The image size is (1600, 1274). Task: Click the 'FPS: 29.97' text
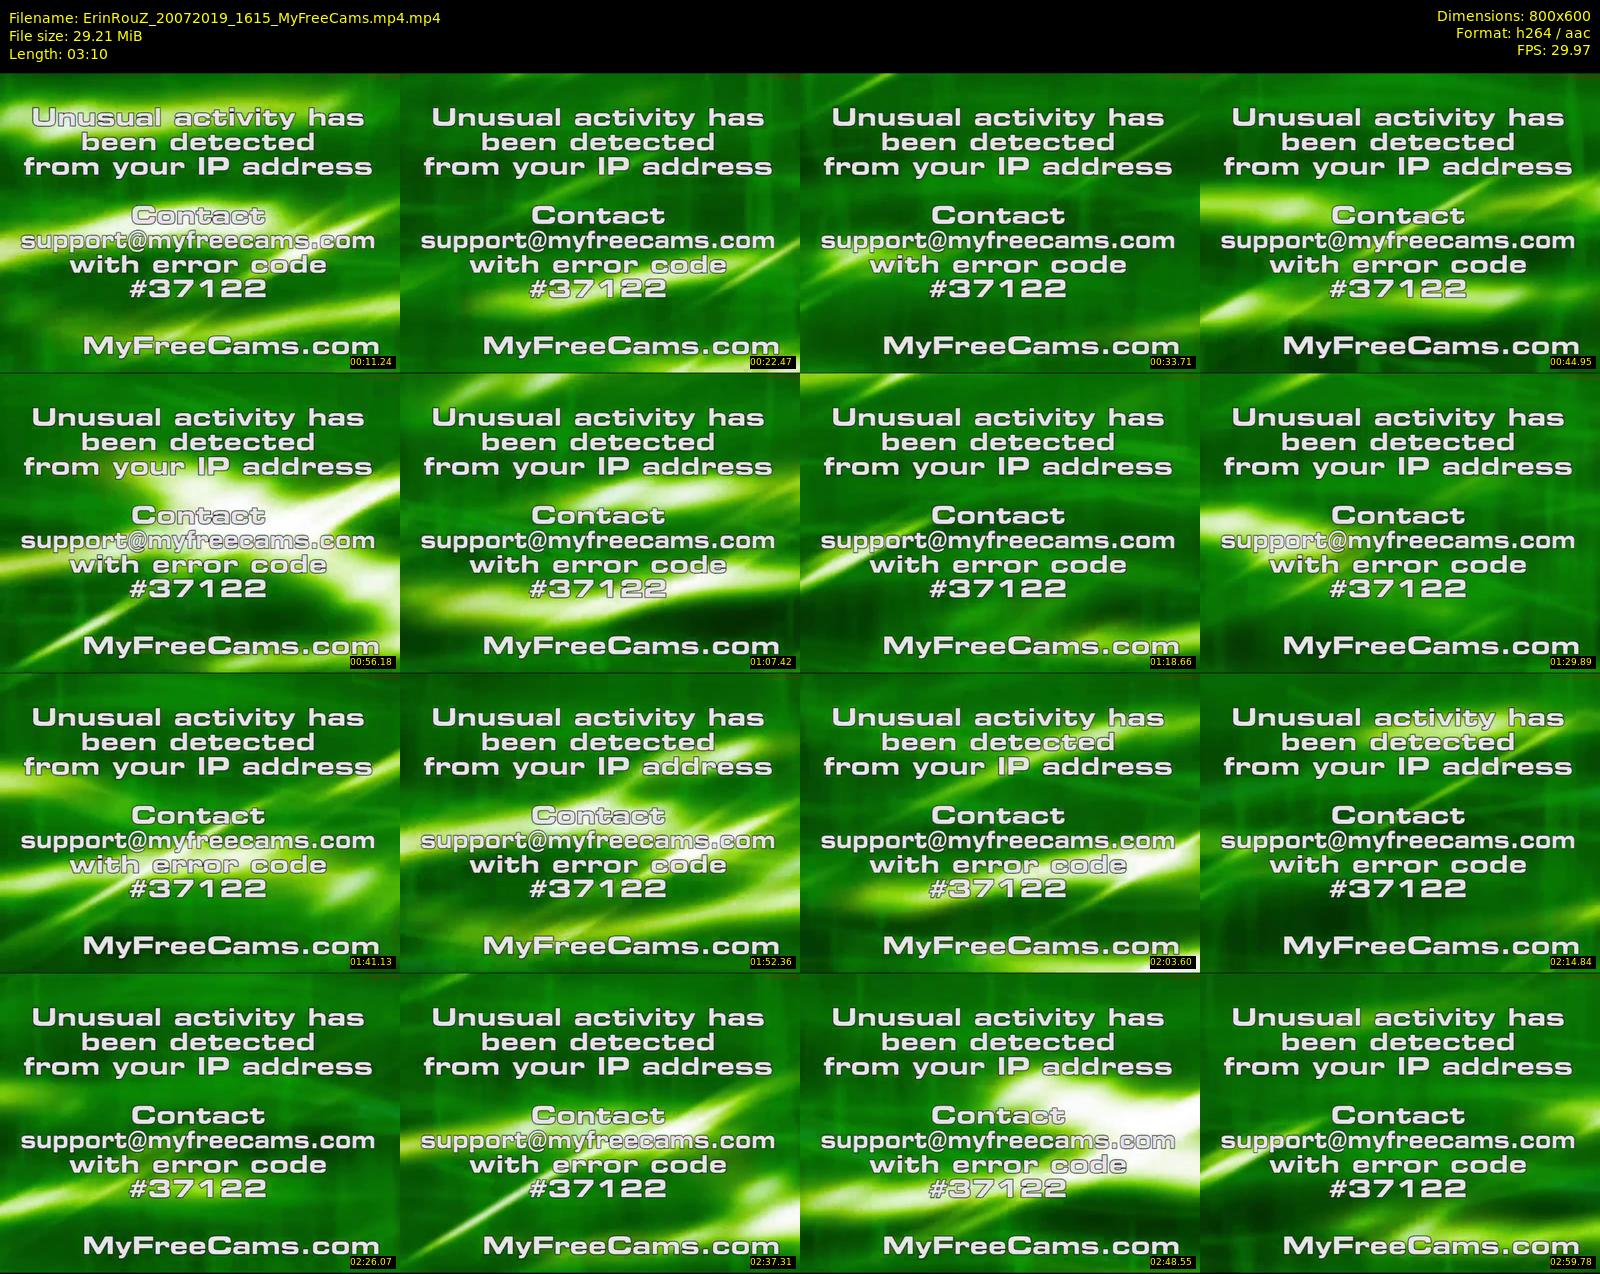pos(1553,50)
